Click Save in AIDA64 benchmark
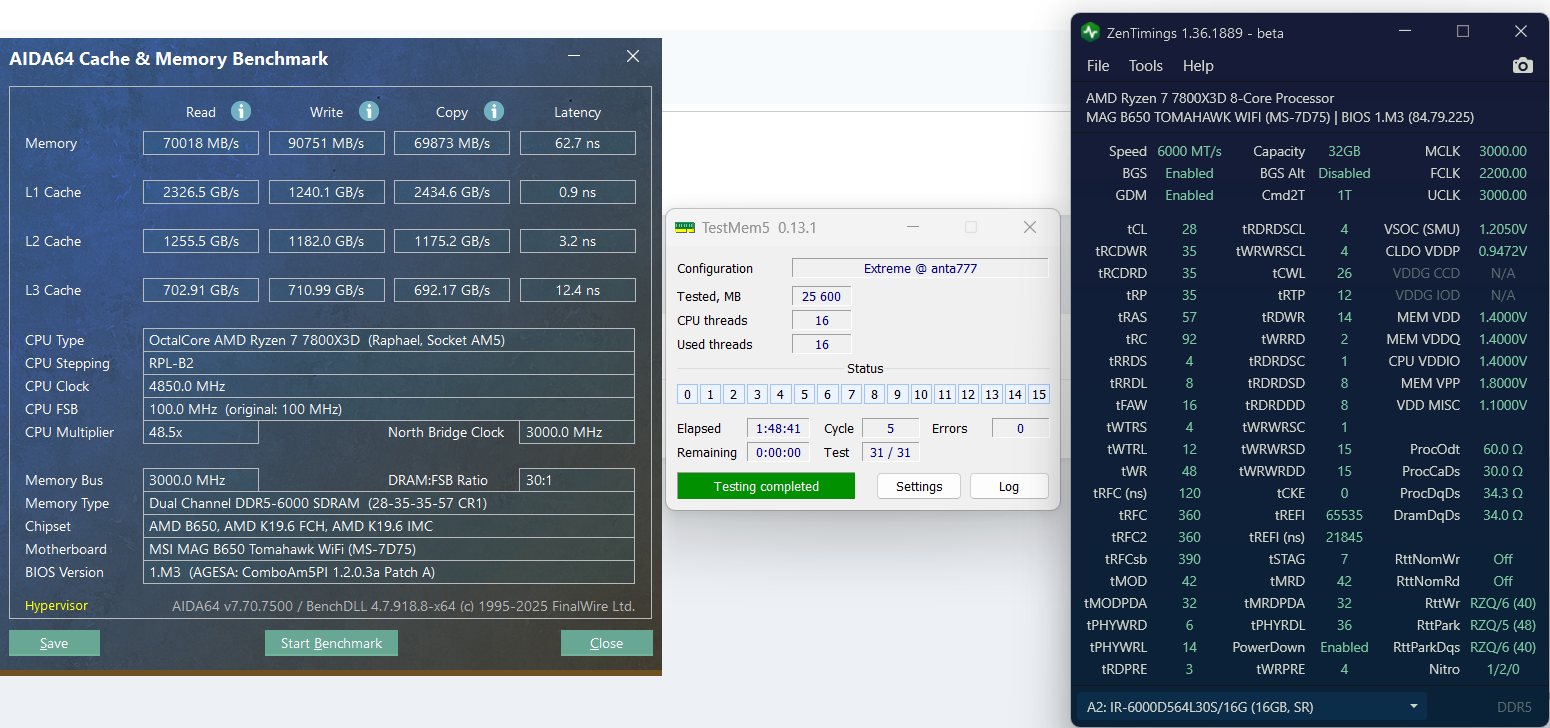This screenshot has width=1550, height=728. click(x=54, y=643)
